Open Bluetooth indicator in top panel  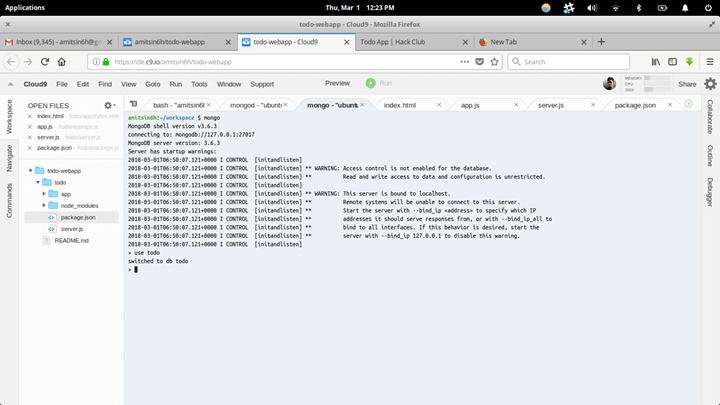click(x=638, y=8)
